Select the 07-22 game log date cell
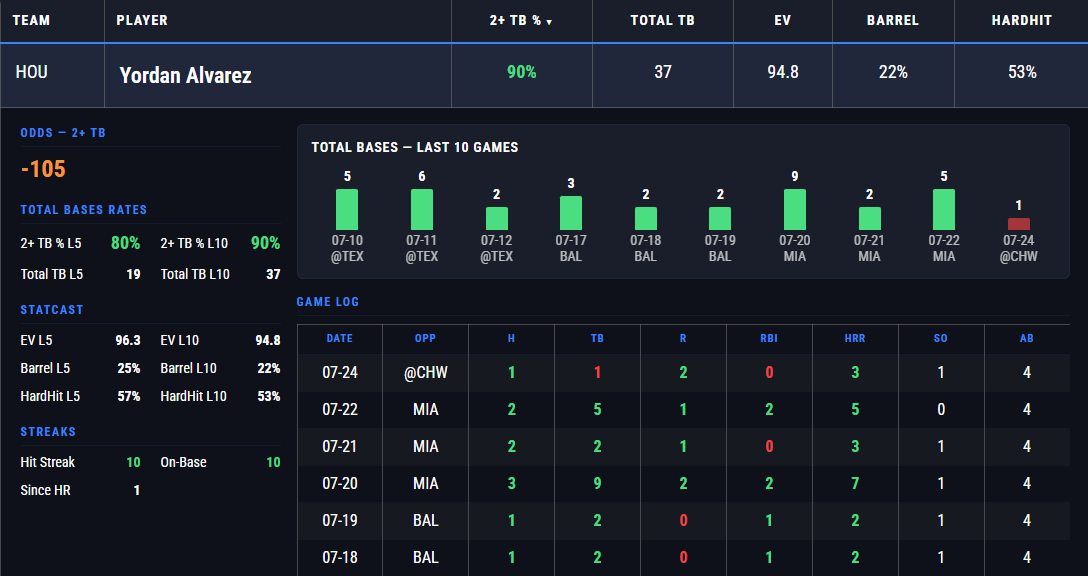This screenshot has height=576, width=1088. pyautogui.click(x=340, y=409)
